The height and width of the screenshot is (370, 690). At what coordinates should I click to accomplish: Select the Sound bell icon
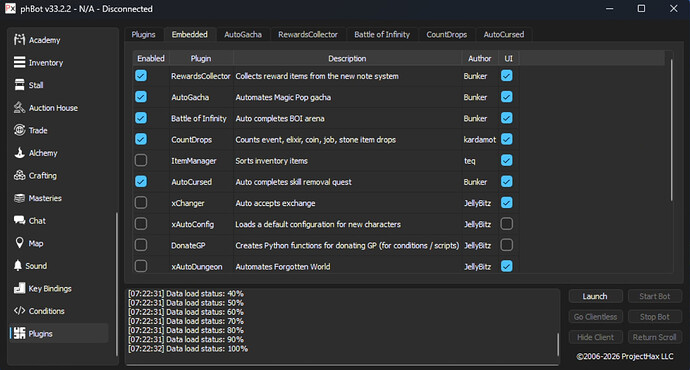click(18, 266)
